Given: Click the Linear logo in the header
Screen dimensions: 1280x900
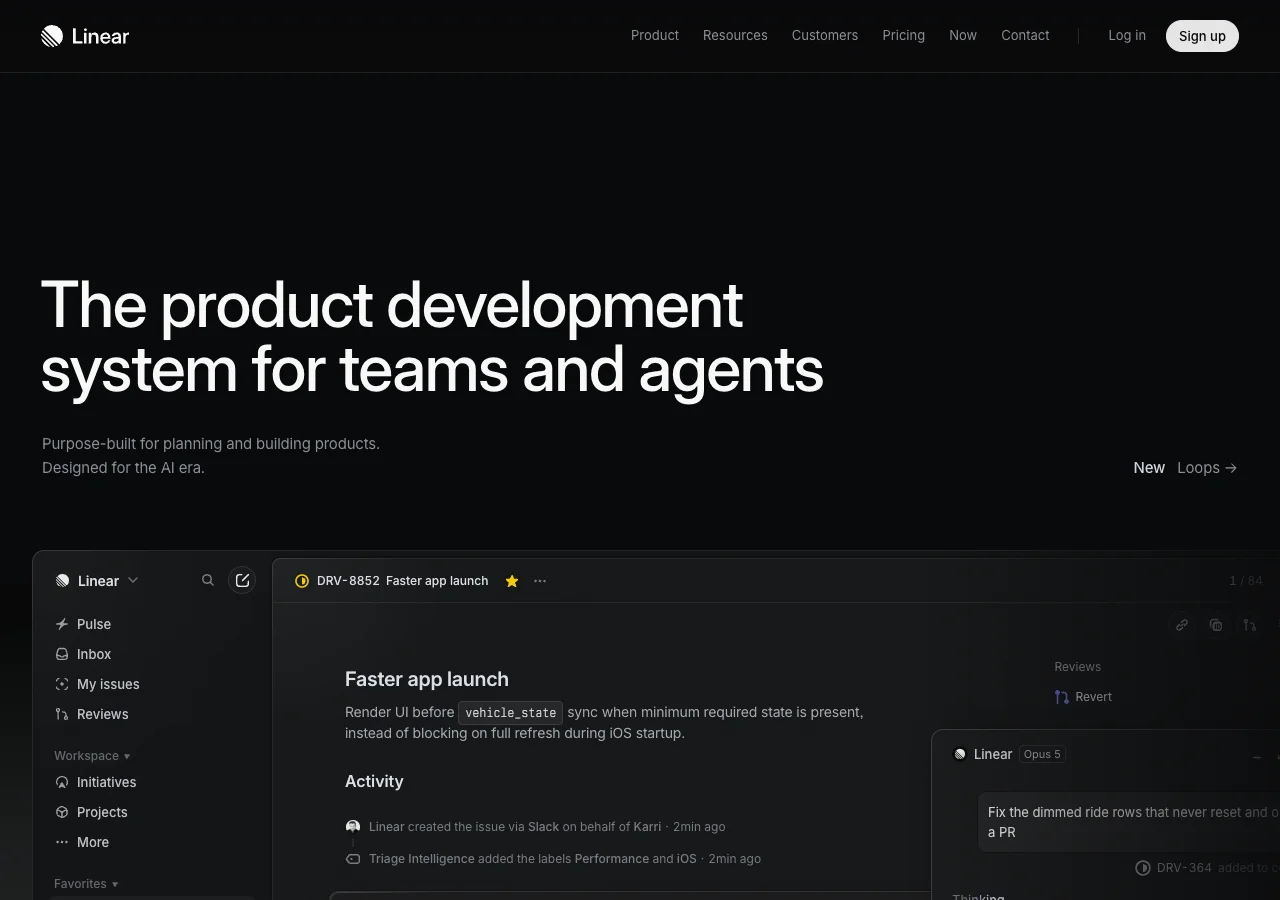Looking at the screenshot, I should tap(85, 36).
